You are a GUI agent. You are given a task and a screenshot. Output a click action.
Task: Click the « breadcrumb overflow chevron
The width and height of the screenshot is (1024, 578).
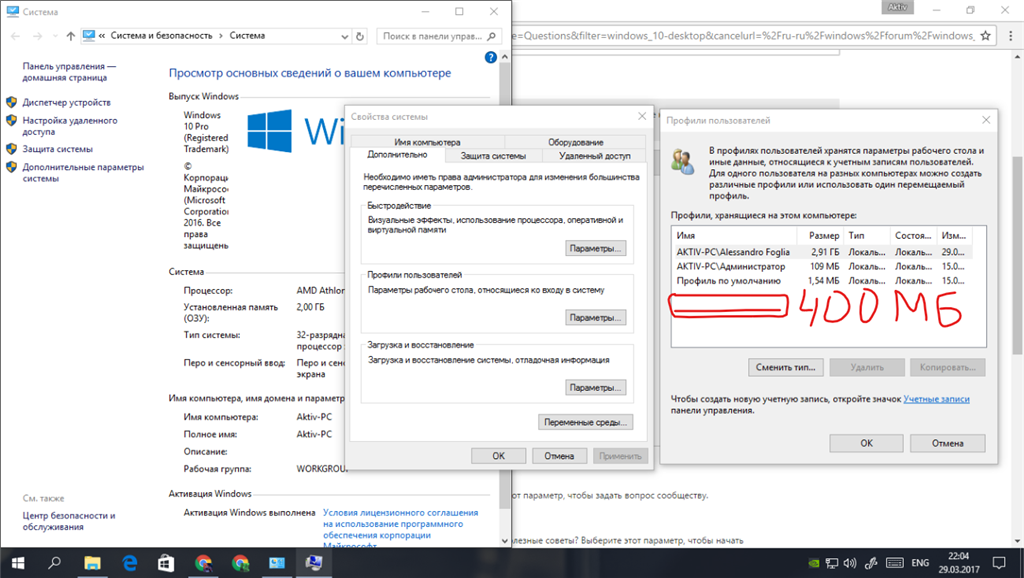pos(102,36)
